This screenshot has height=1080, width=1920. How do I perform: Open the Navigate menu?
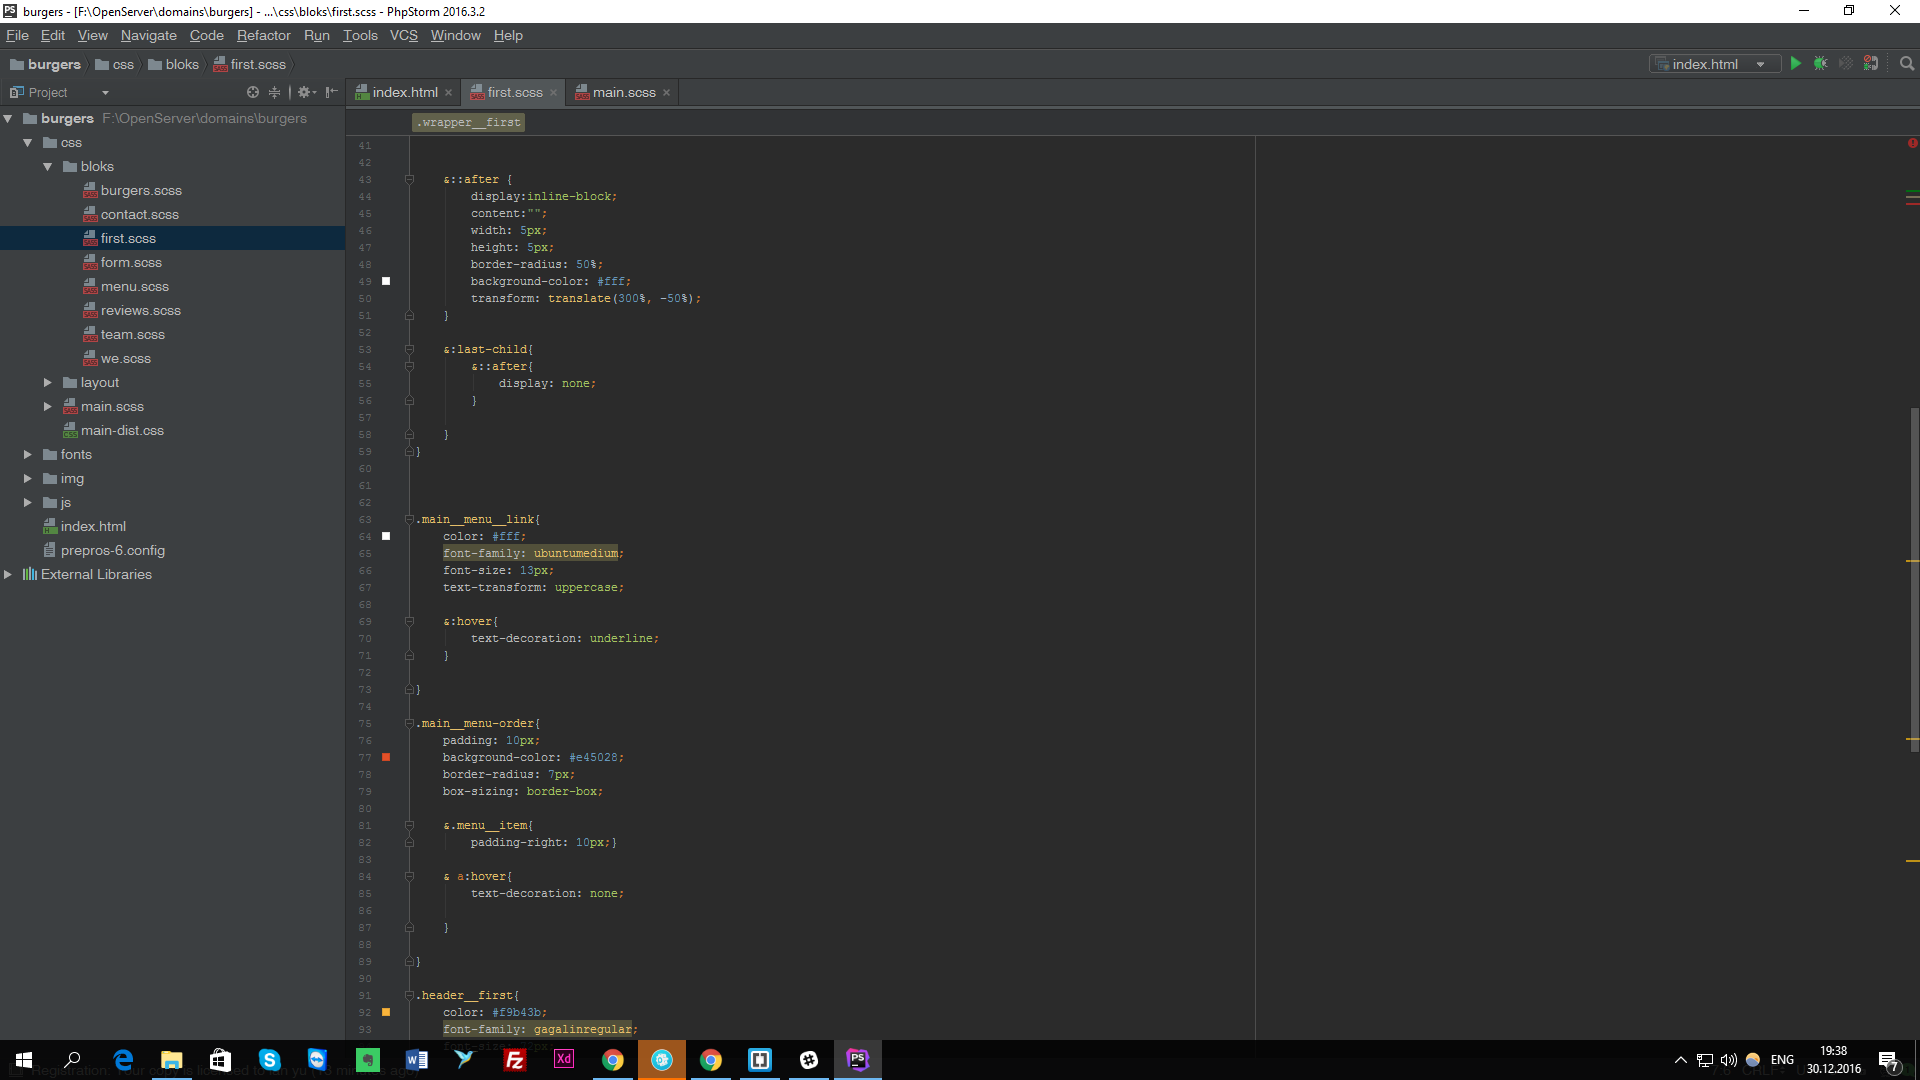tap(148, 35)
